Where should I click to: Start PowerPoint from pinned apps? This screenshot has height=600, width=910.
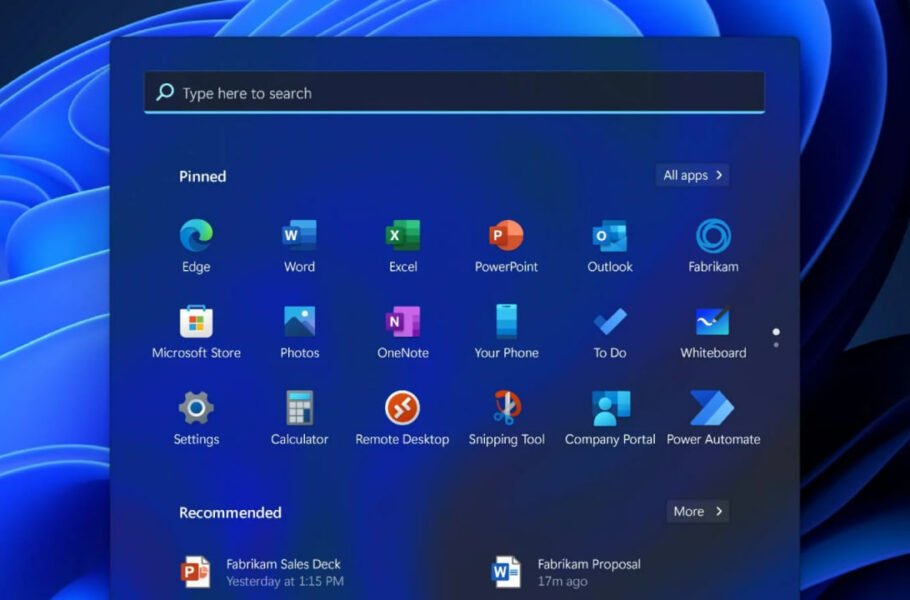click(x=506, y=245)
